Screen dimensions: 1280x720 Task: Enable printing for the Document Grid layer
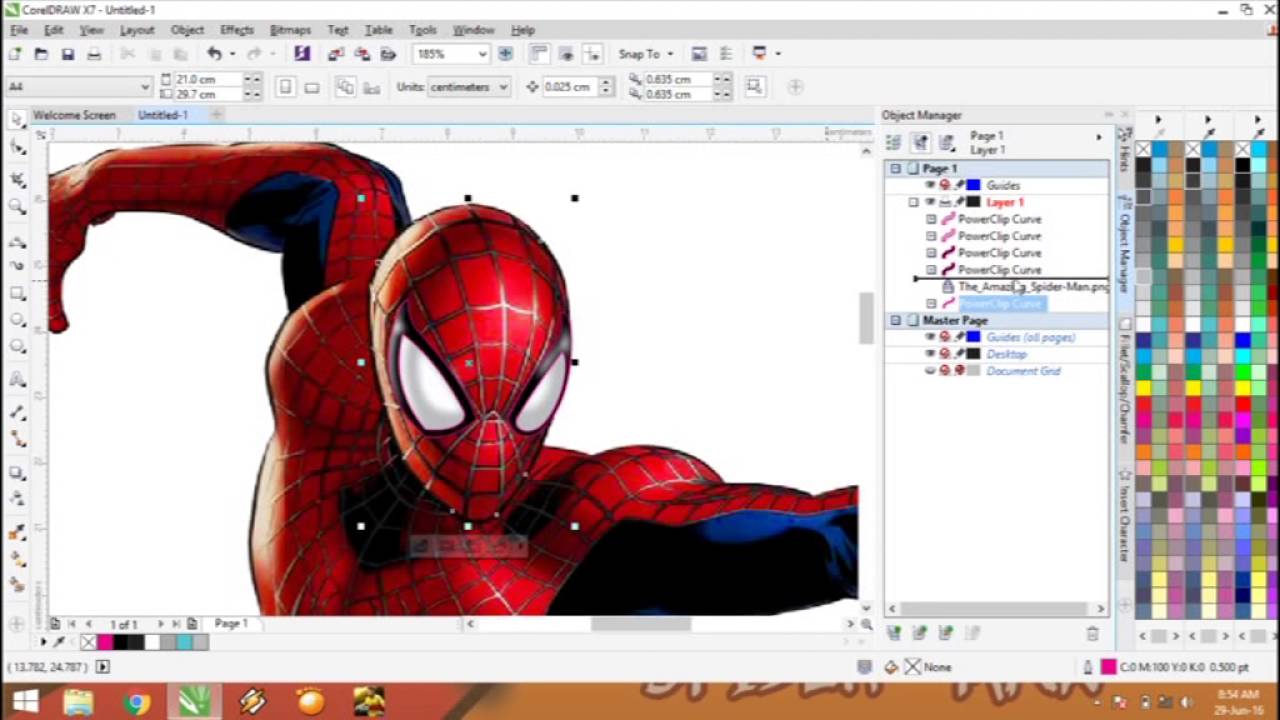click(945, 370)
